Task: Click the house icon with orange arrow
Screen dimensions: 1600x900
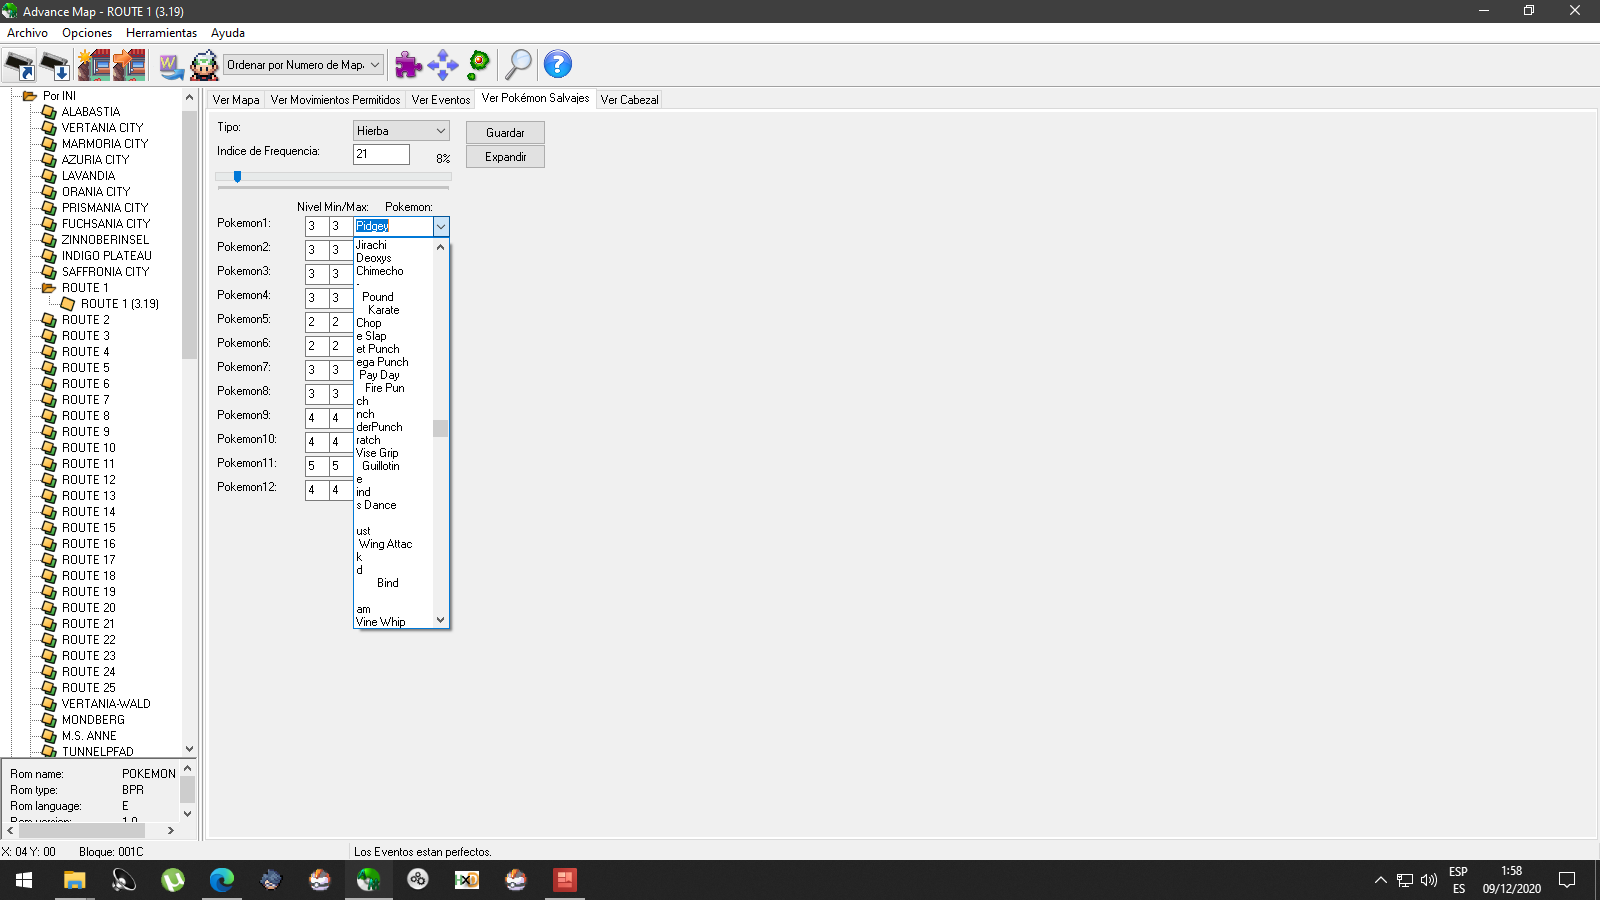Action: point(129,65)
